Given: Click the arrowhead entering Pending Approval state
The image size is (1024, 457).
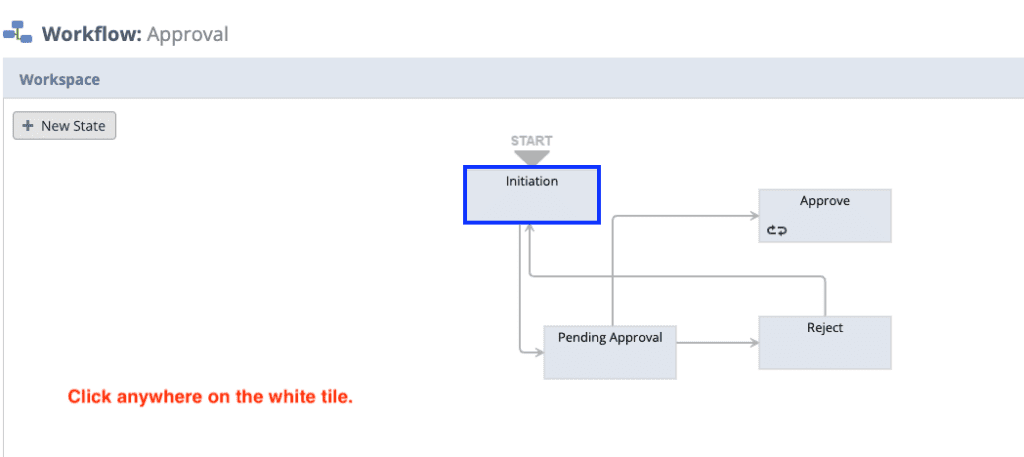Looking at the screenshot, I should pos(539,353).
